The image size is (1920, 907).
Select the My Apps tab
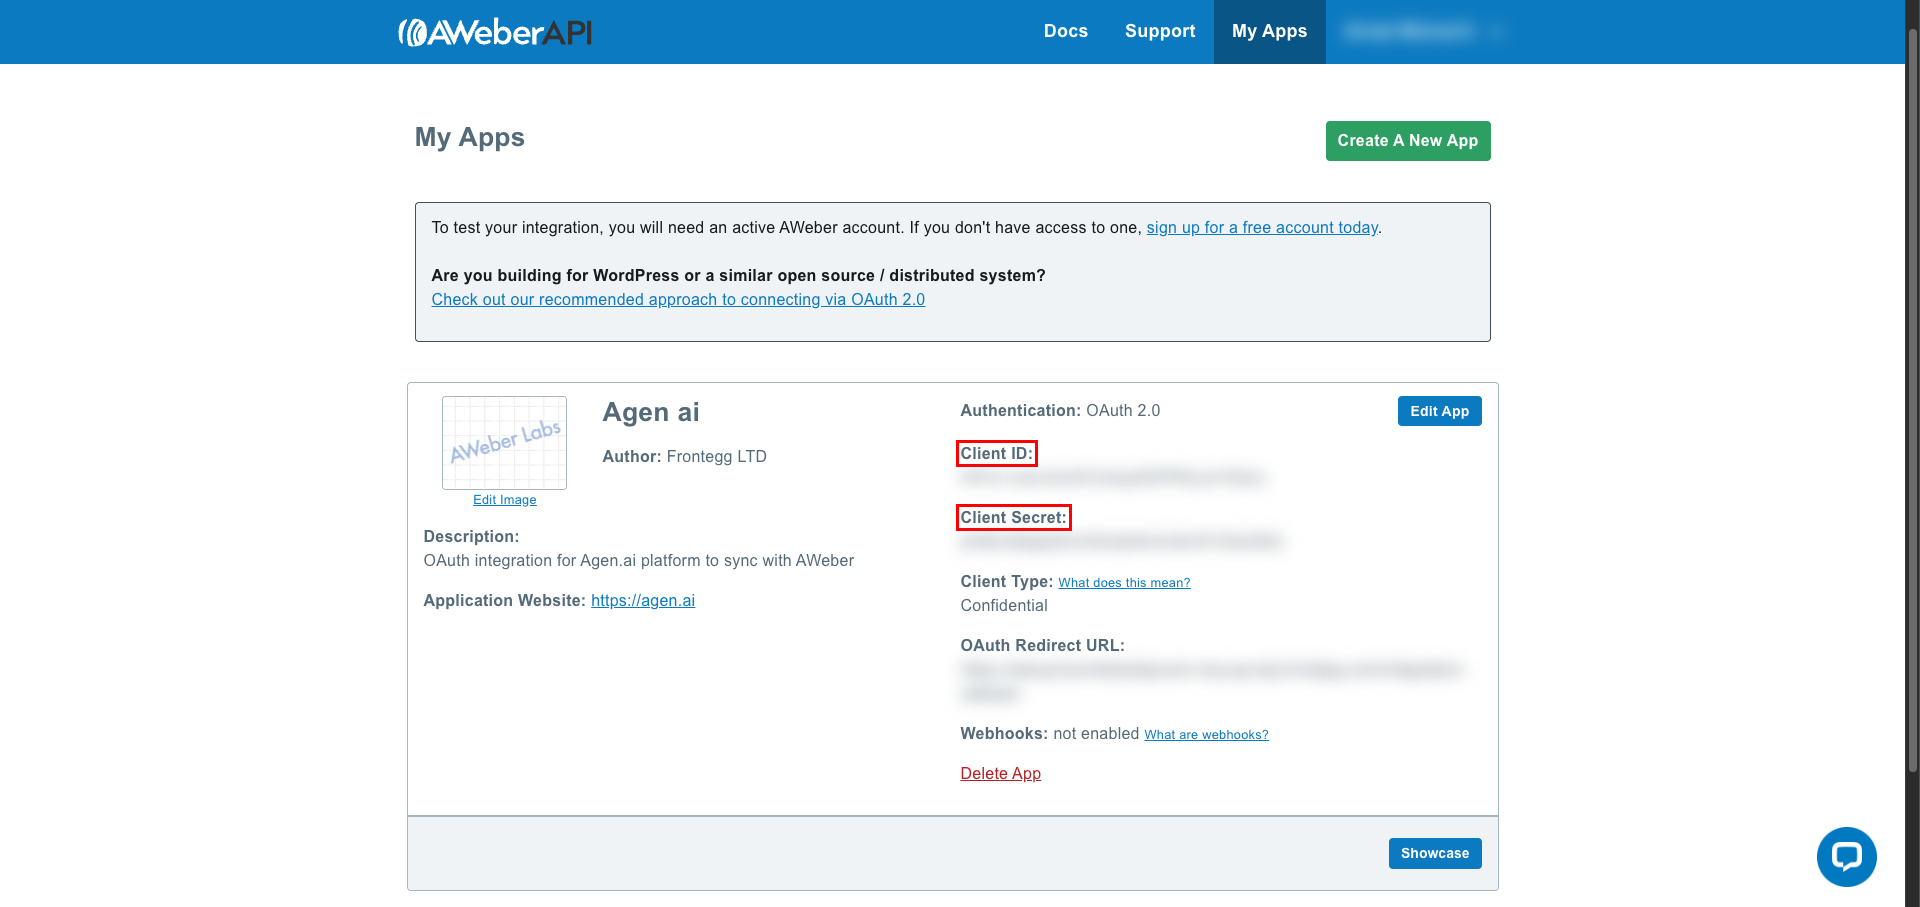1269,31
